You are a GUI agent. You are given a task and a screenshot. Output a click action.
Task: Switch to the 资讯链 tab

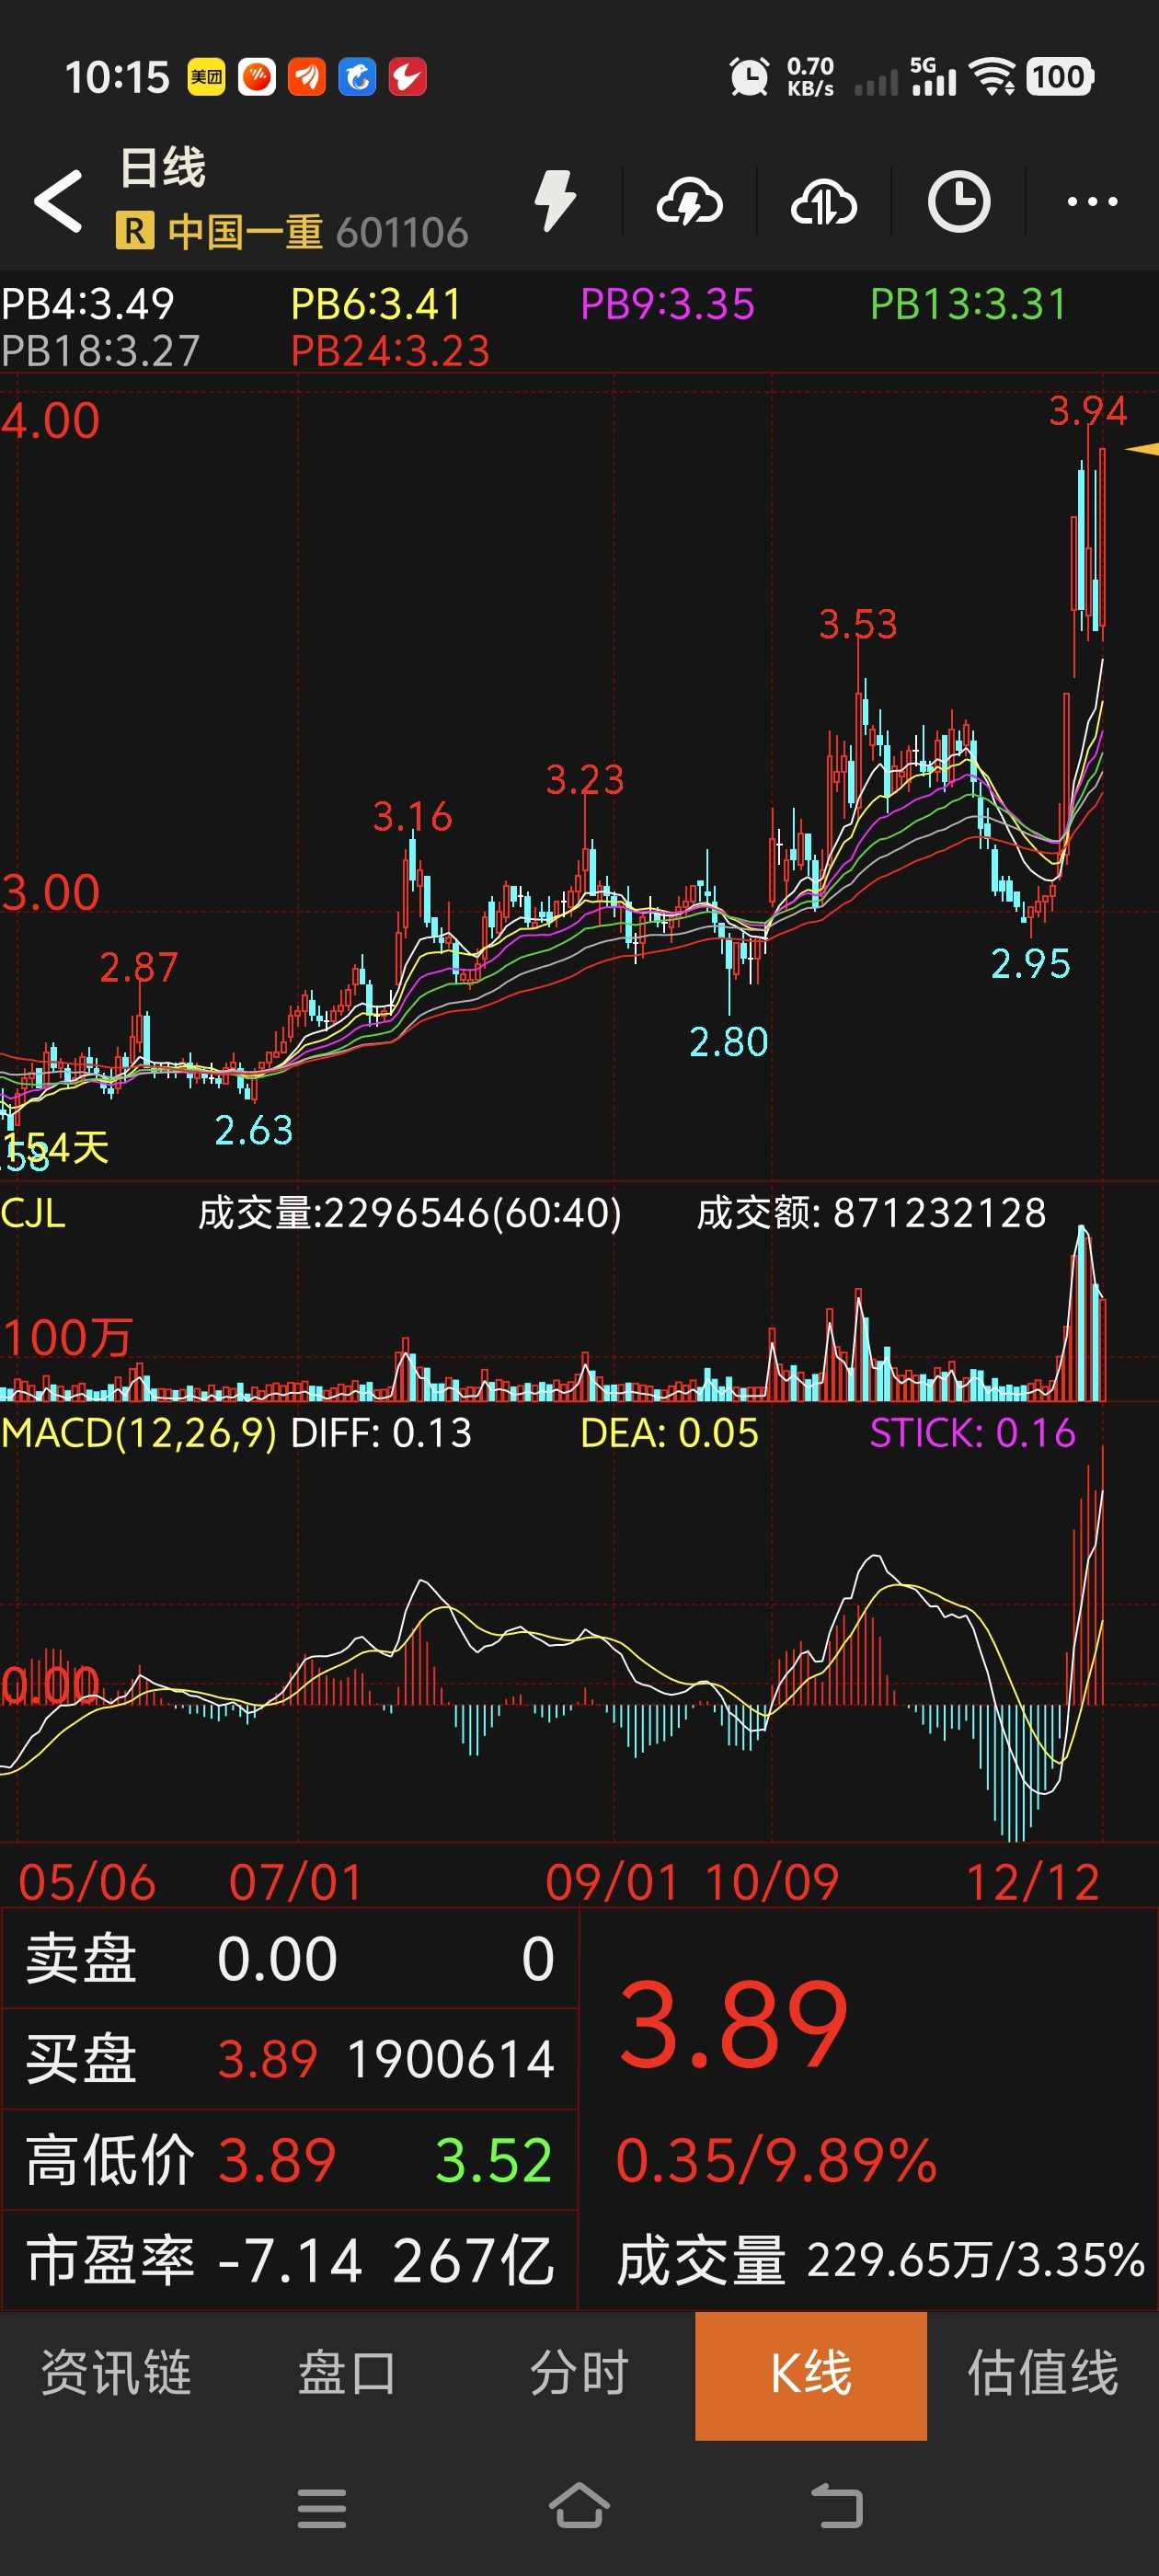pos(116,2374)
